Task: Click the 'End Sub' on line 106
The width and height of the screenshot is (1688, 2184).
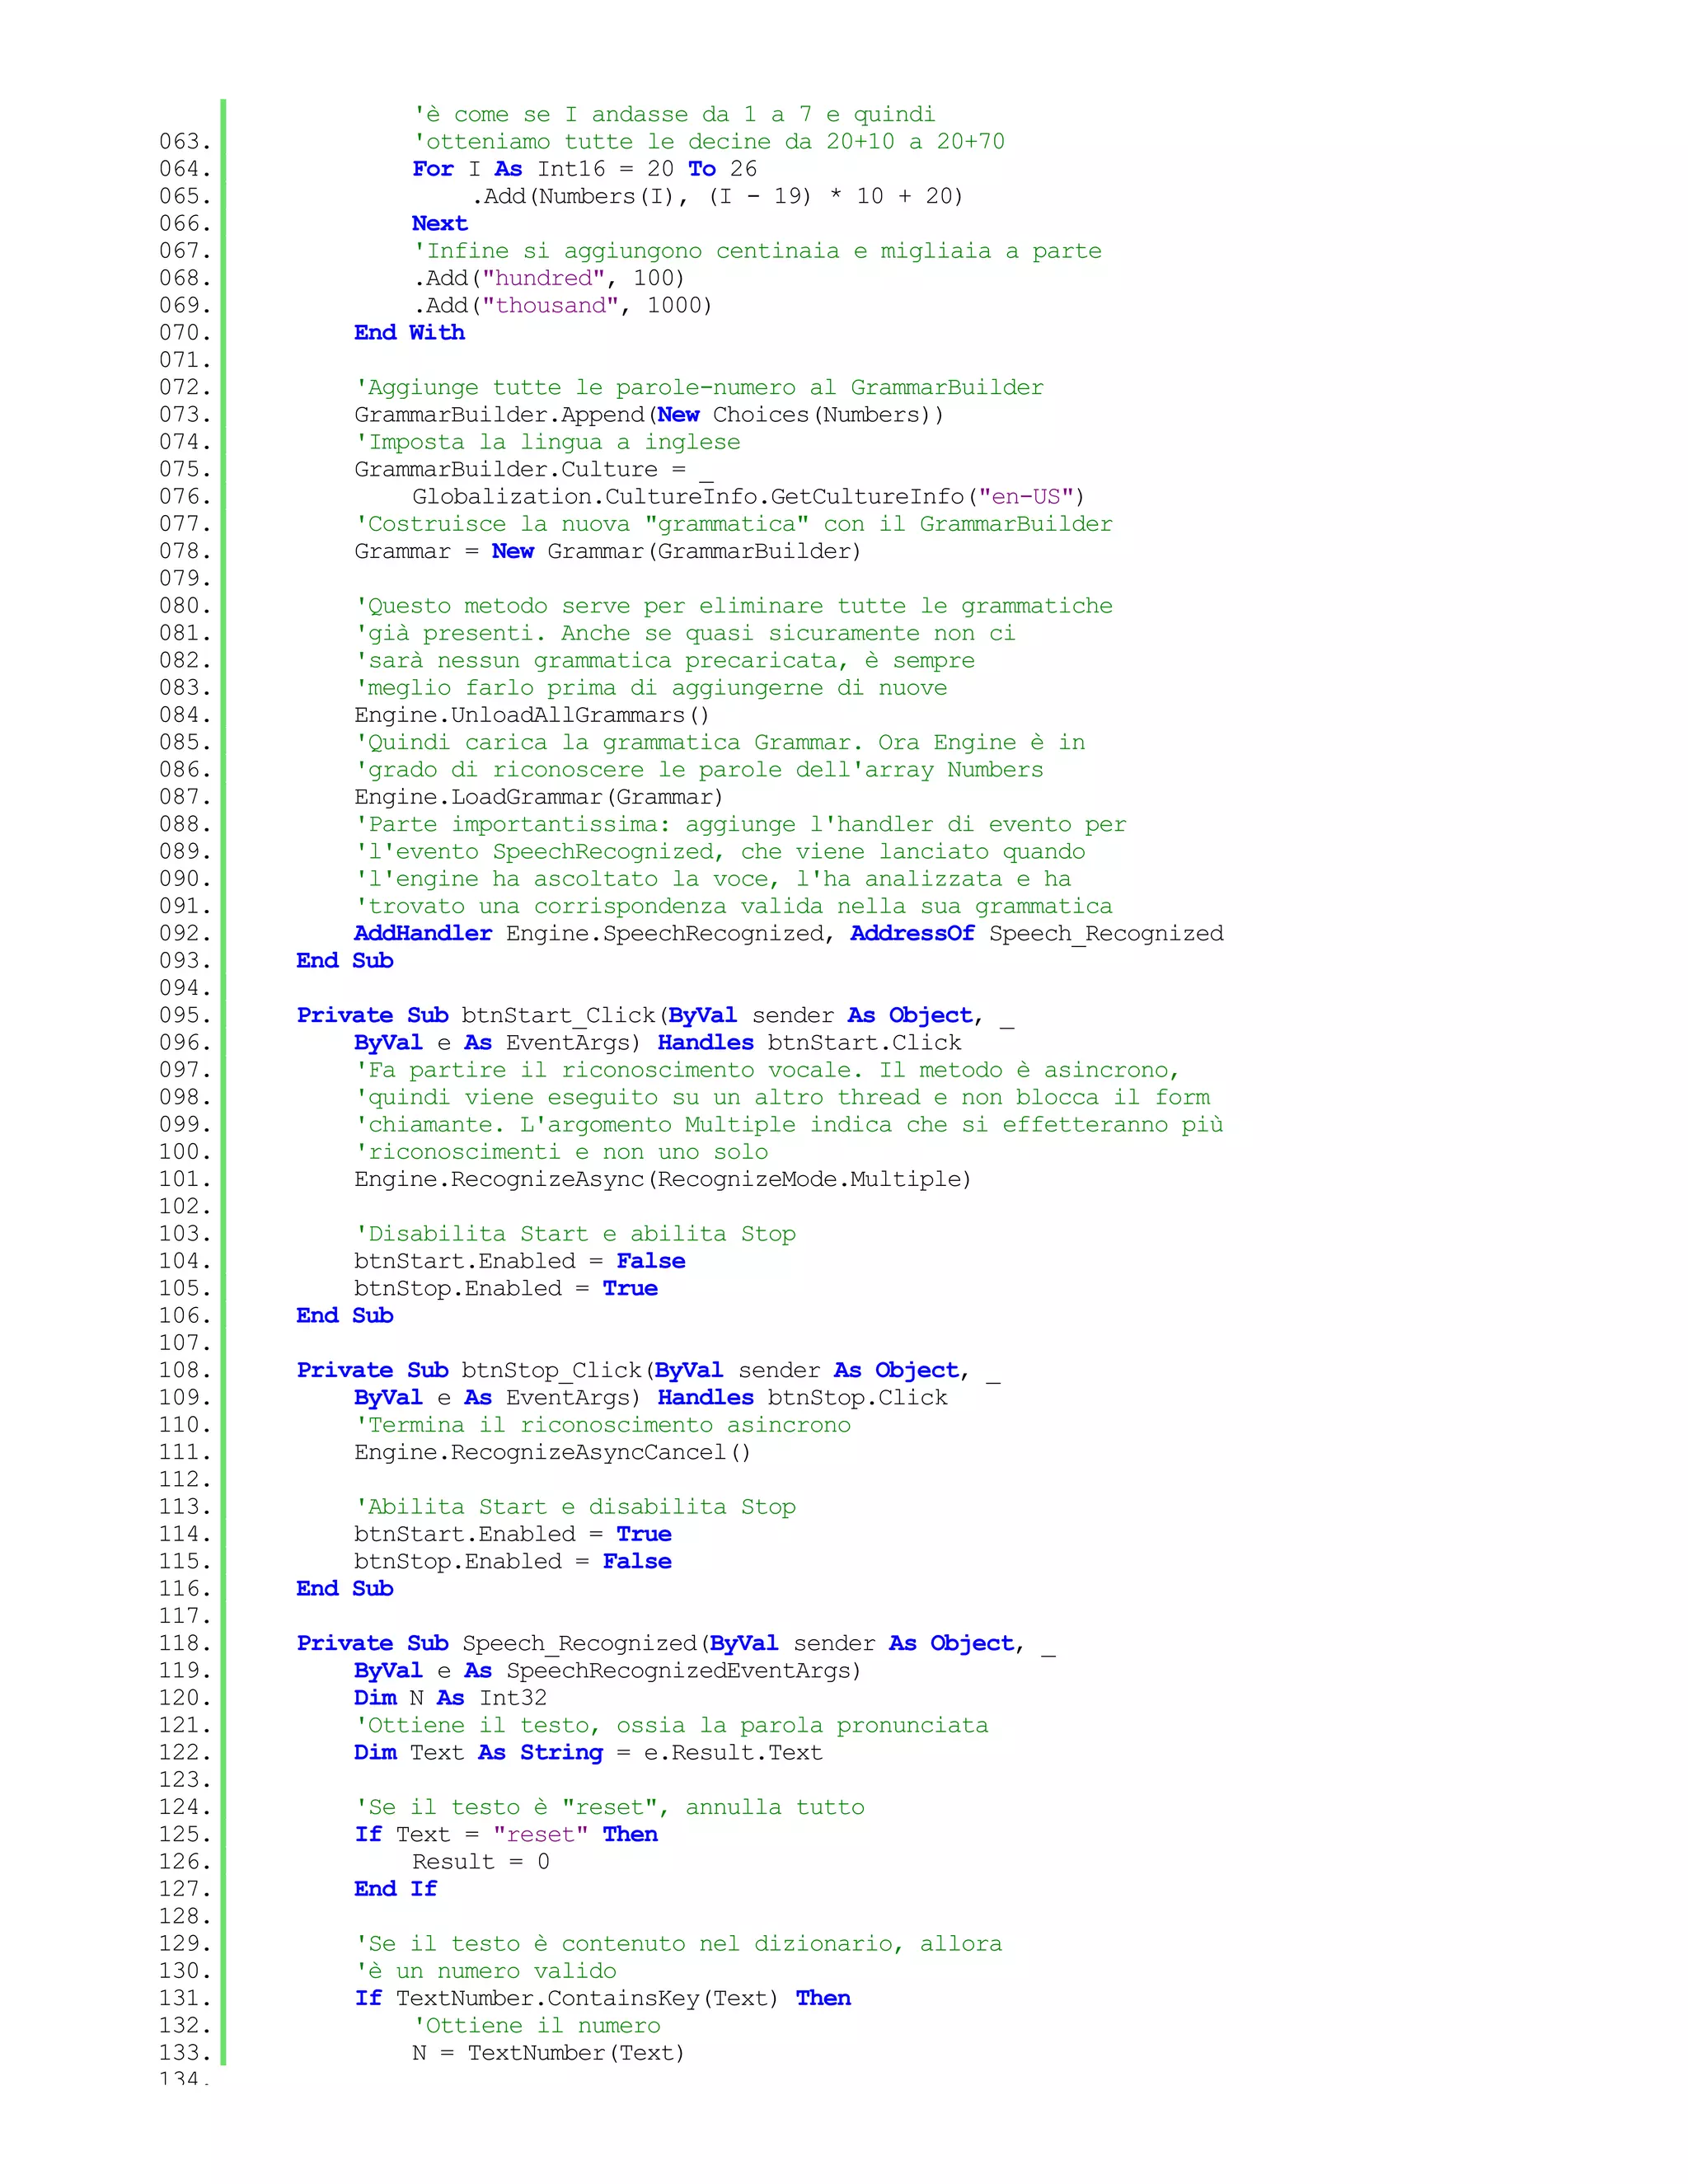Action: tap(345, 1316)
